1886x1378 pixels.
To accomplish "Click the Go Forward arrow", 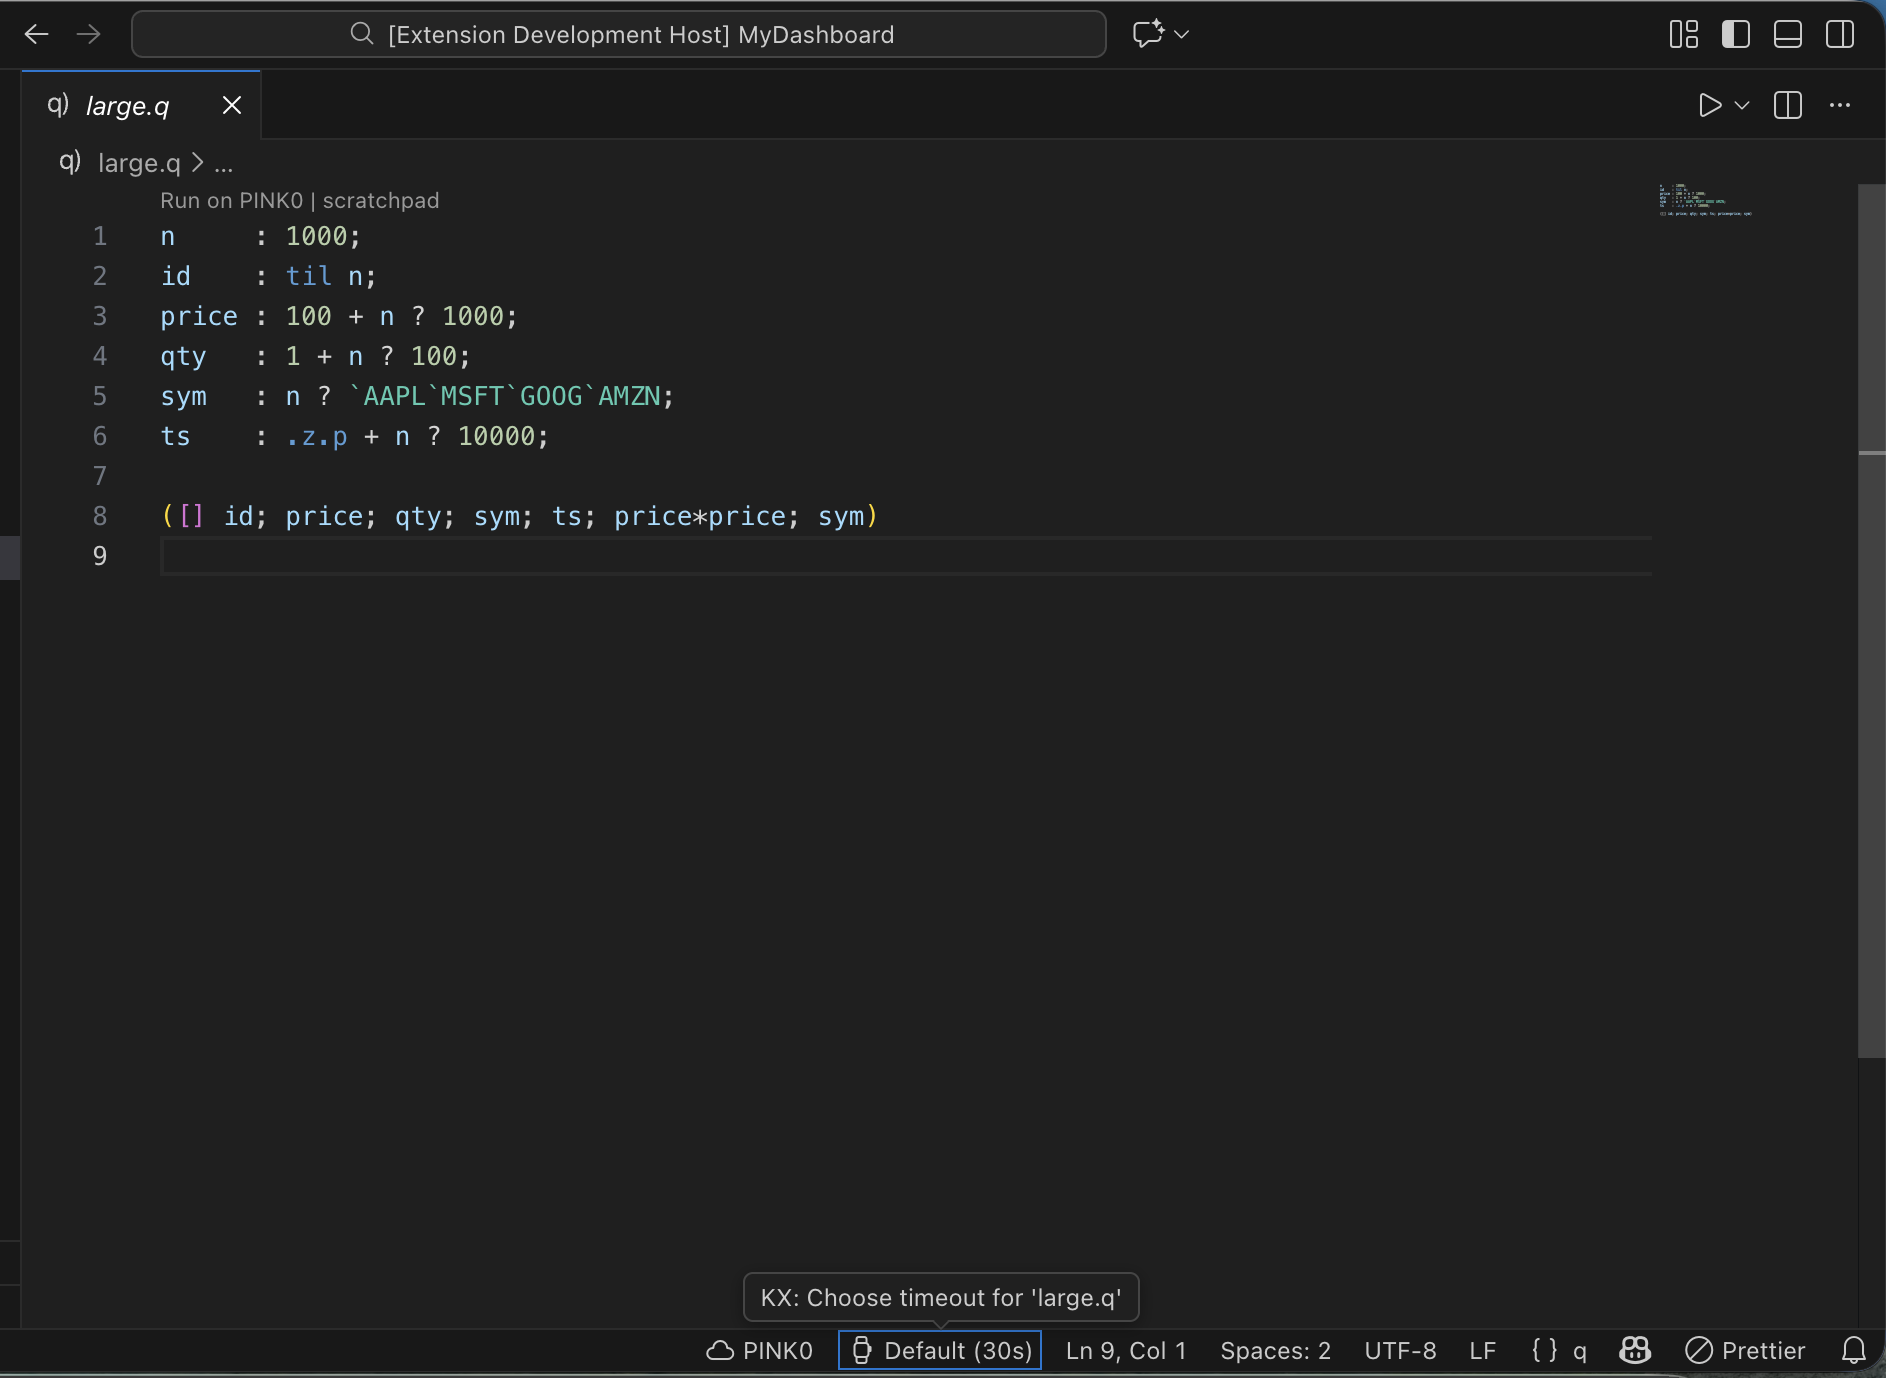I will click(89, 34).
